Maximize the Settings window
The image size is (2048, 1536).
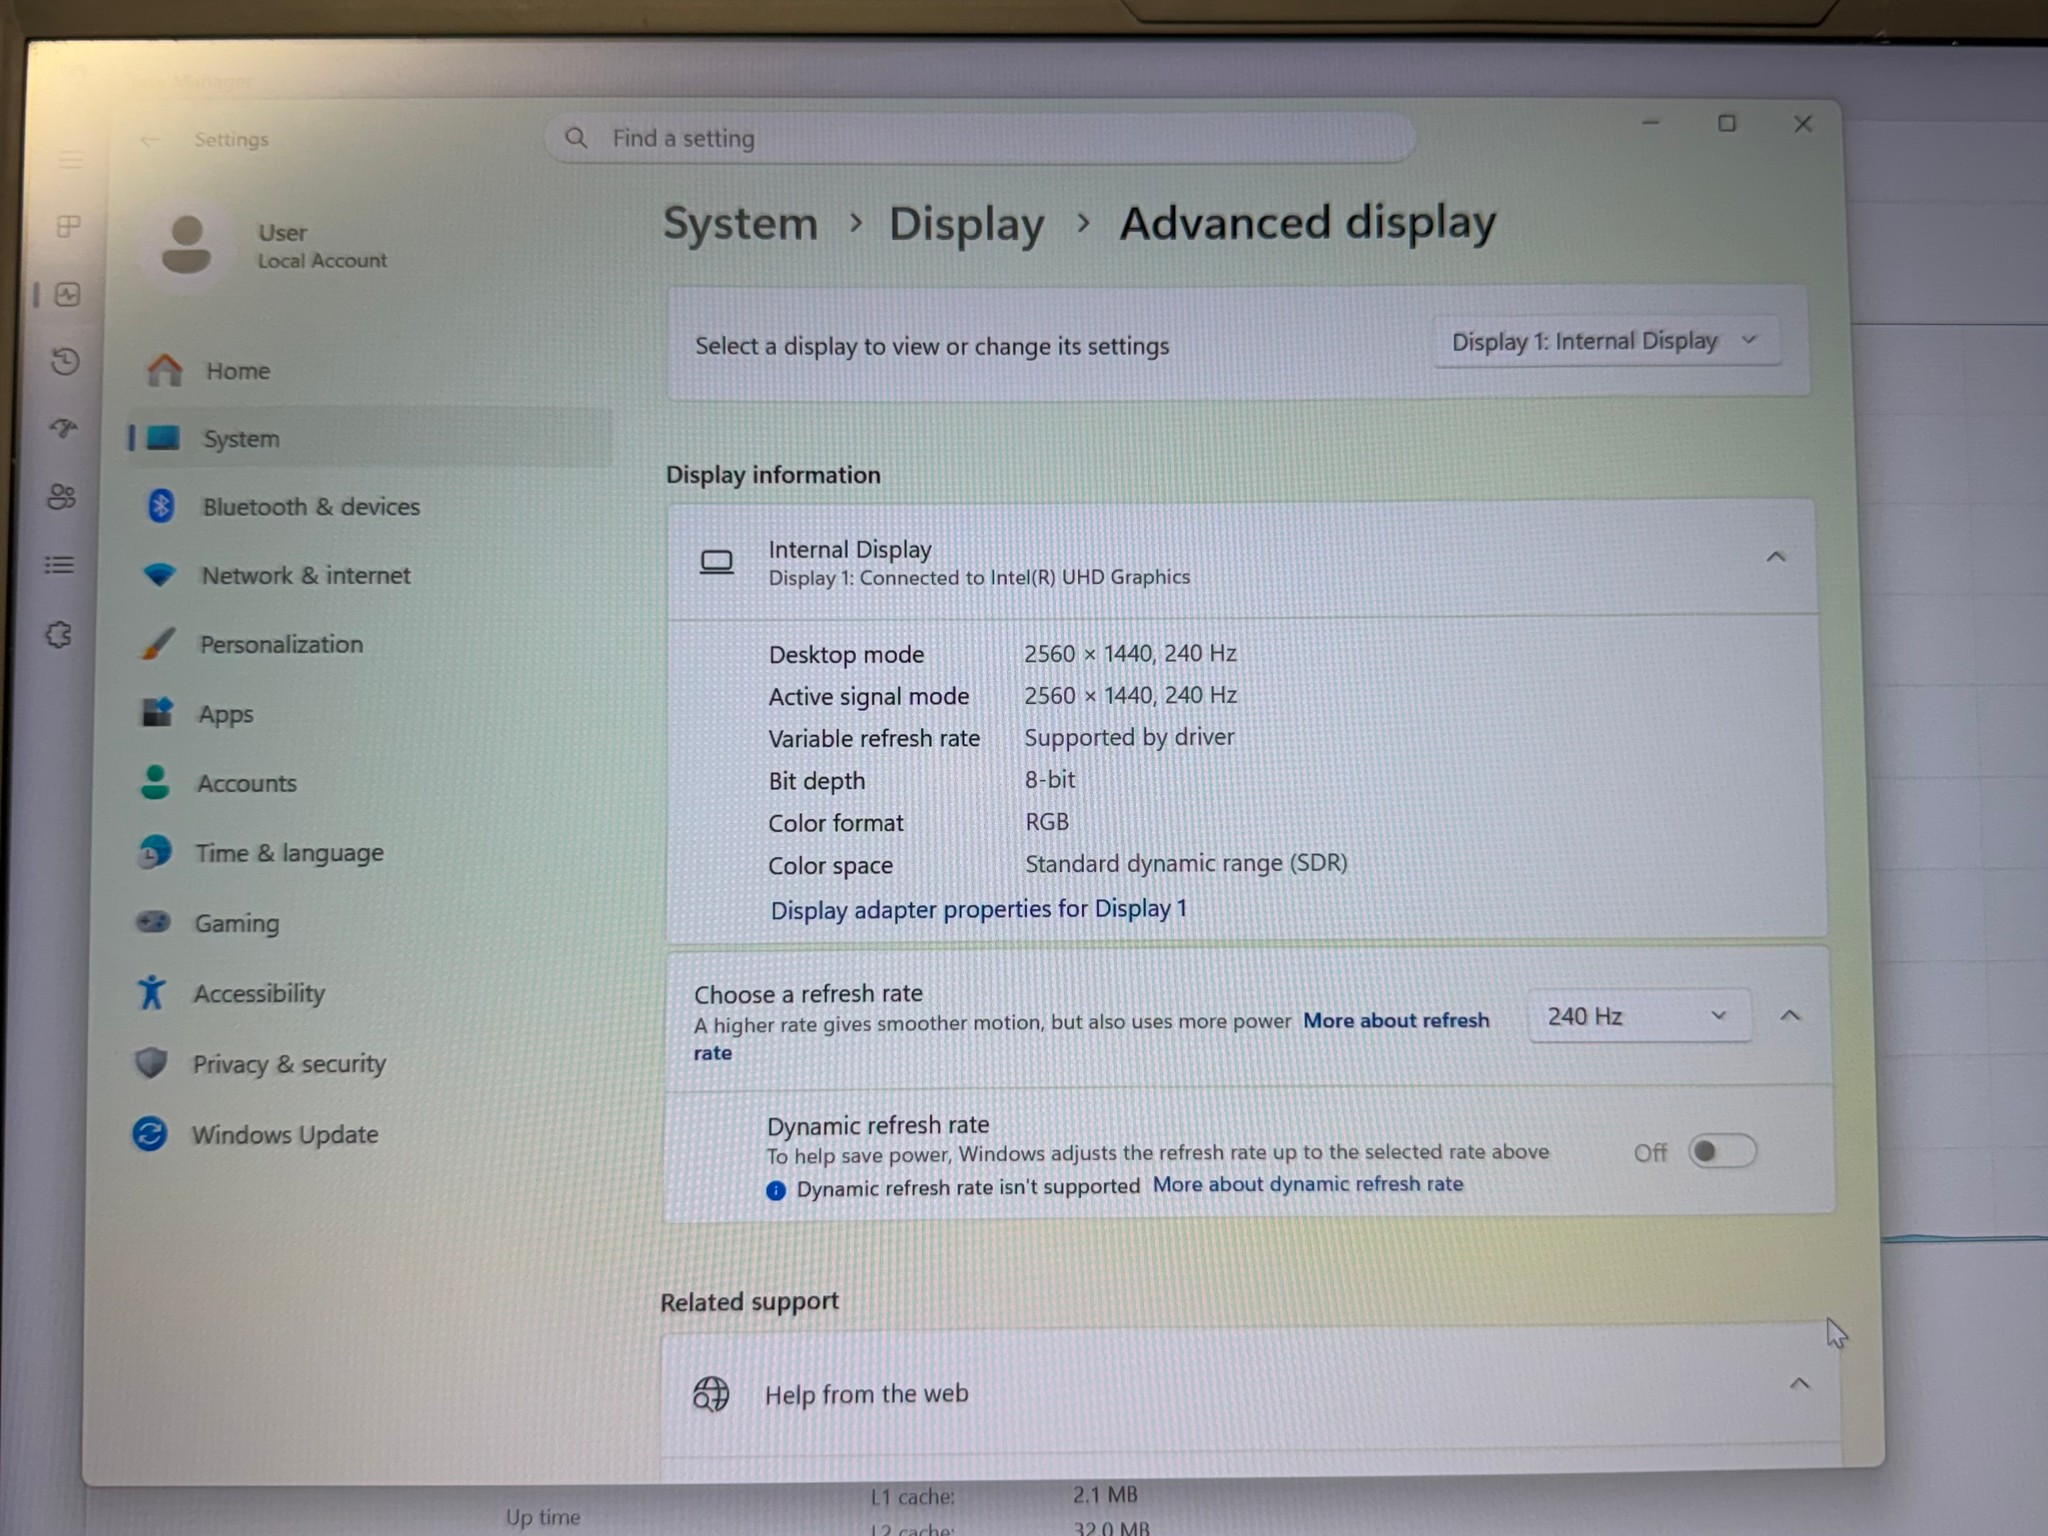pyautogui.click(x=1727, y=123)
